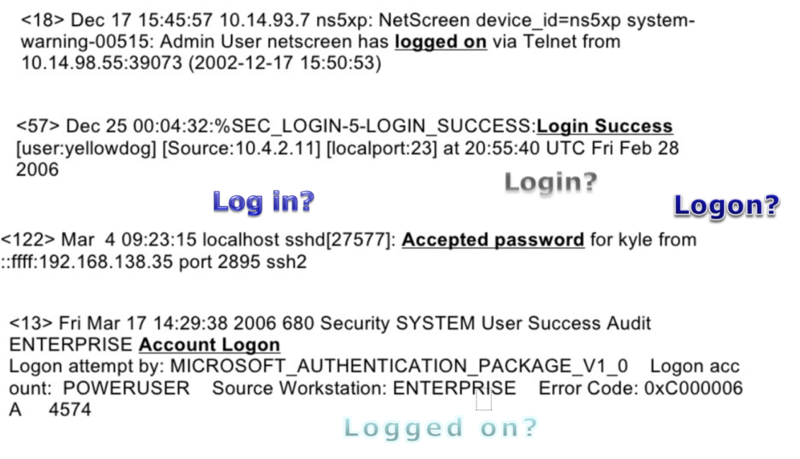Click the blue "Log in?" label
The image size is (800, 459).
coord(264,202)
